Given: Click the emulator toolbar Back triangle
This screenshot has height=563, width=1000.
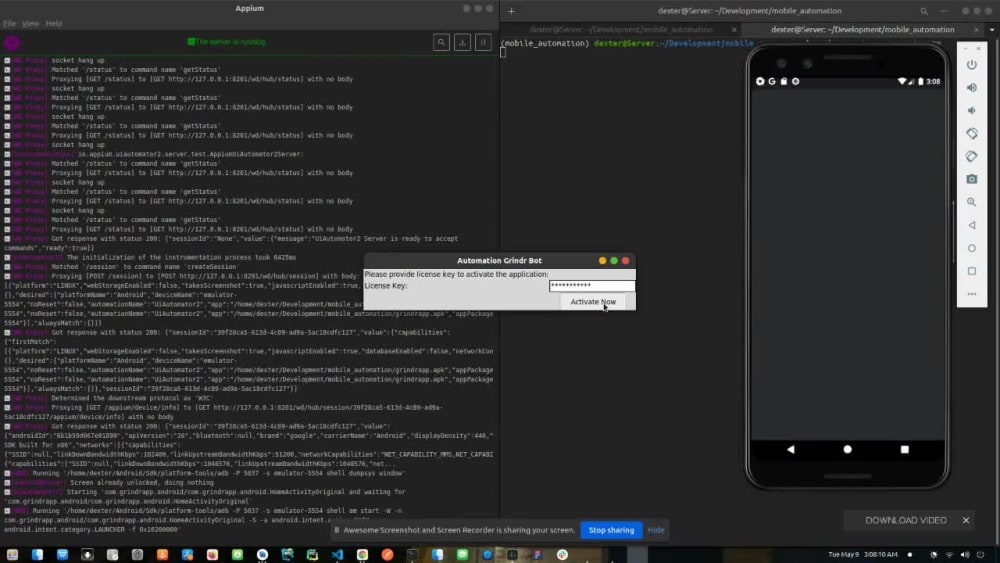Looking at the screenshot, I should tap(971, 225).
